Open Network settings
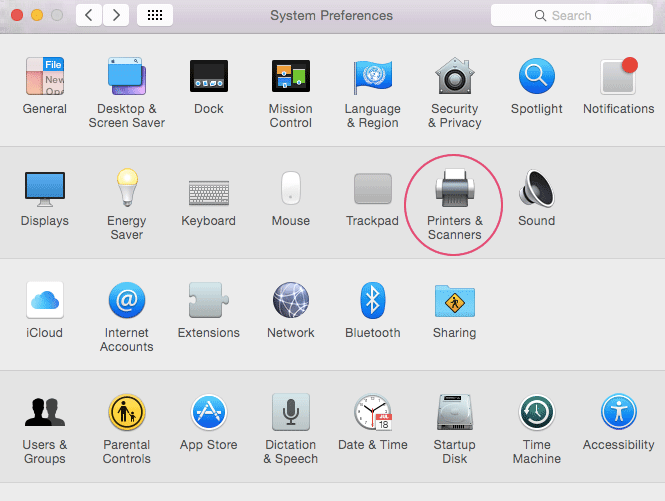 coord(290,301)
